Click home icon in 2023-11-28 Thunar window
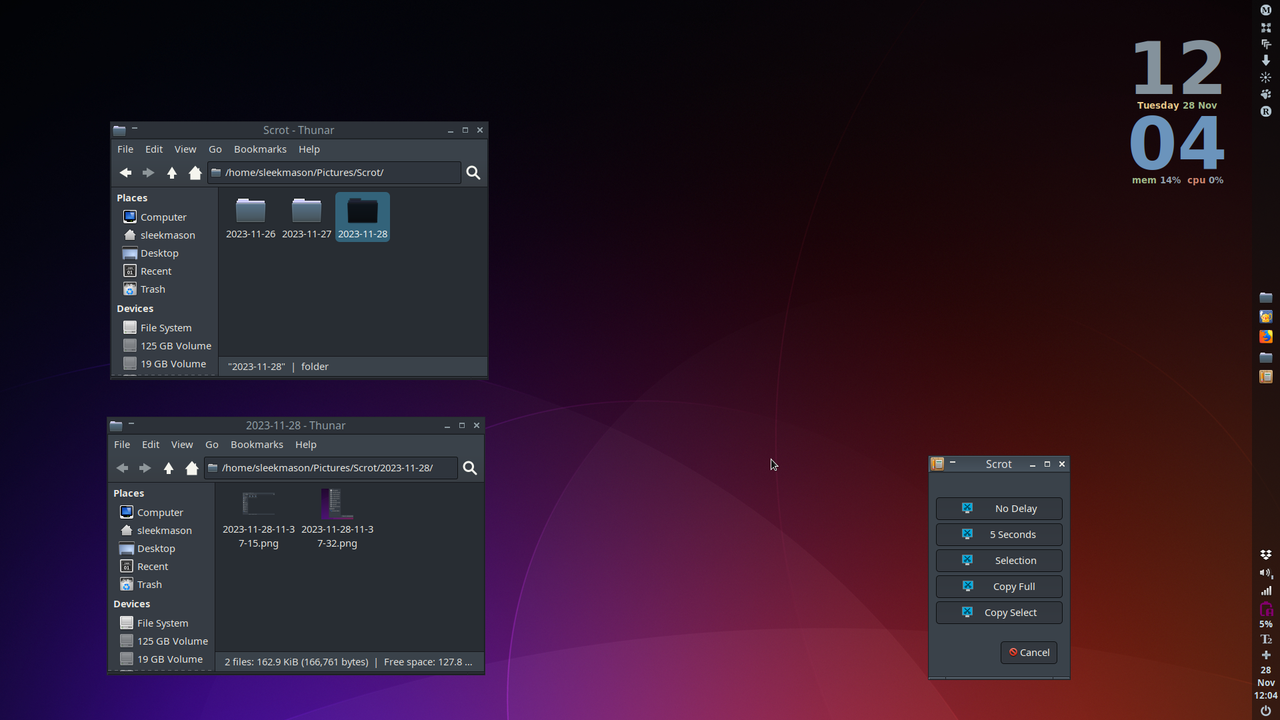 point(192,468)
